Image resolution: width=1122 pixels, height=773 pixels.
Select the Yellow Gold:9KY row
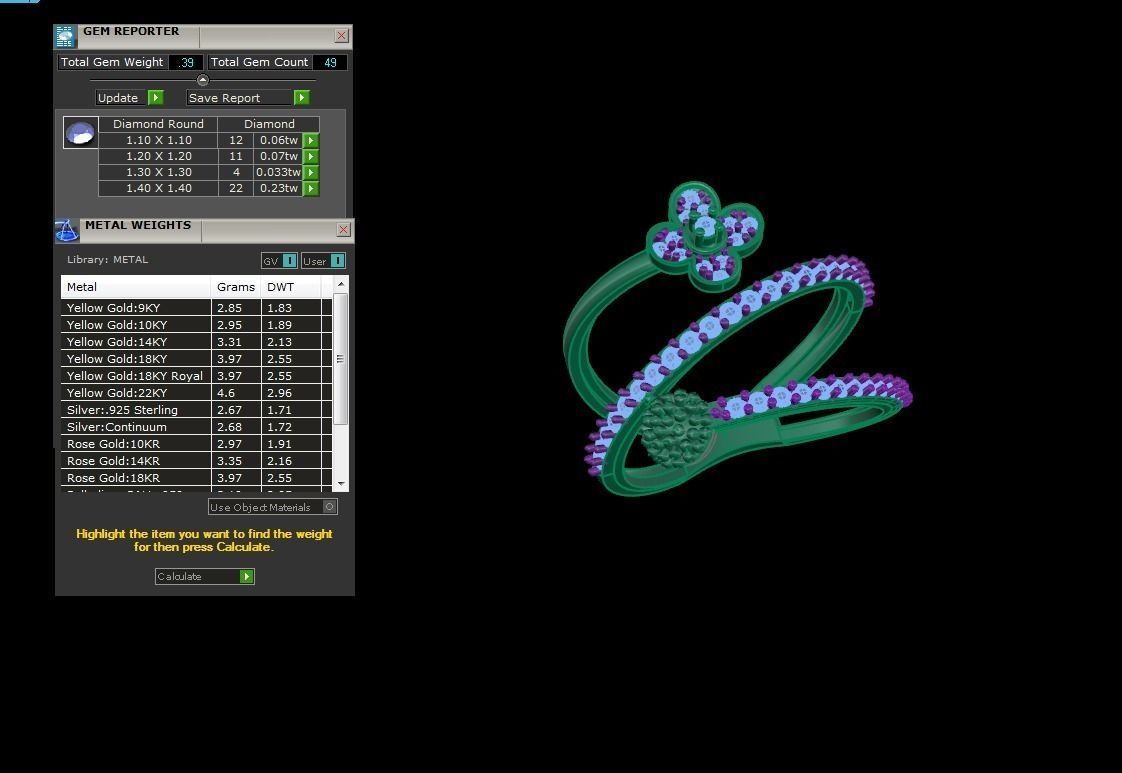pyautogui.click(x=196, y=308)
